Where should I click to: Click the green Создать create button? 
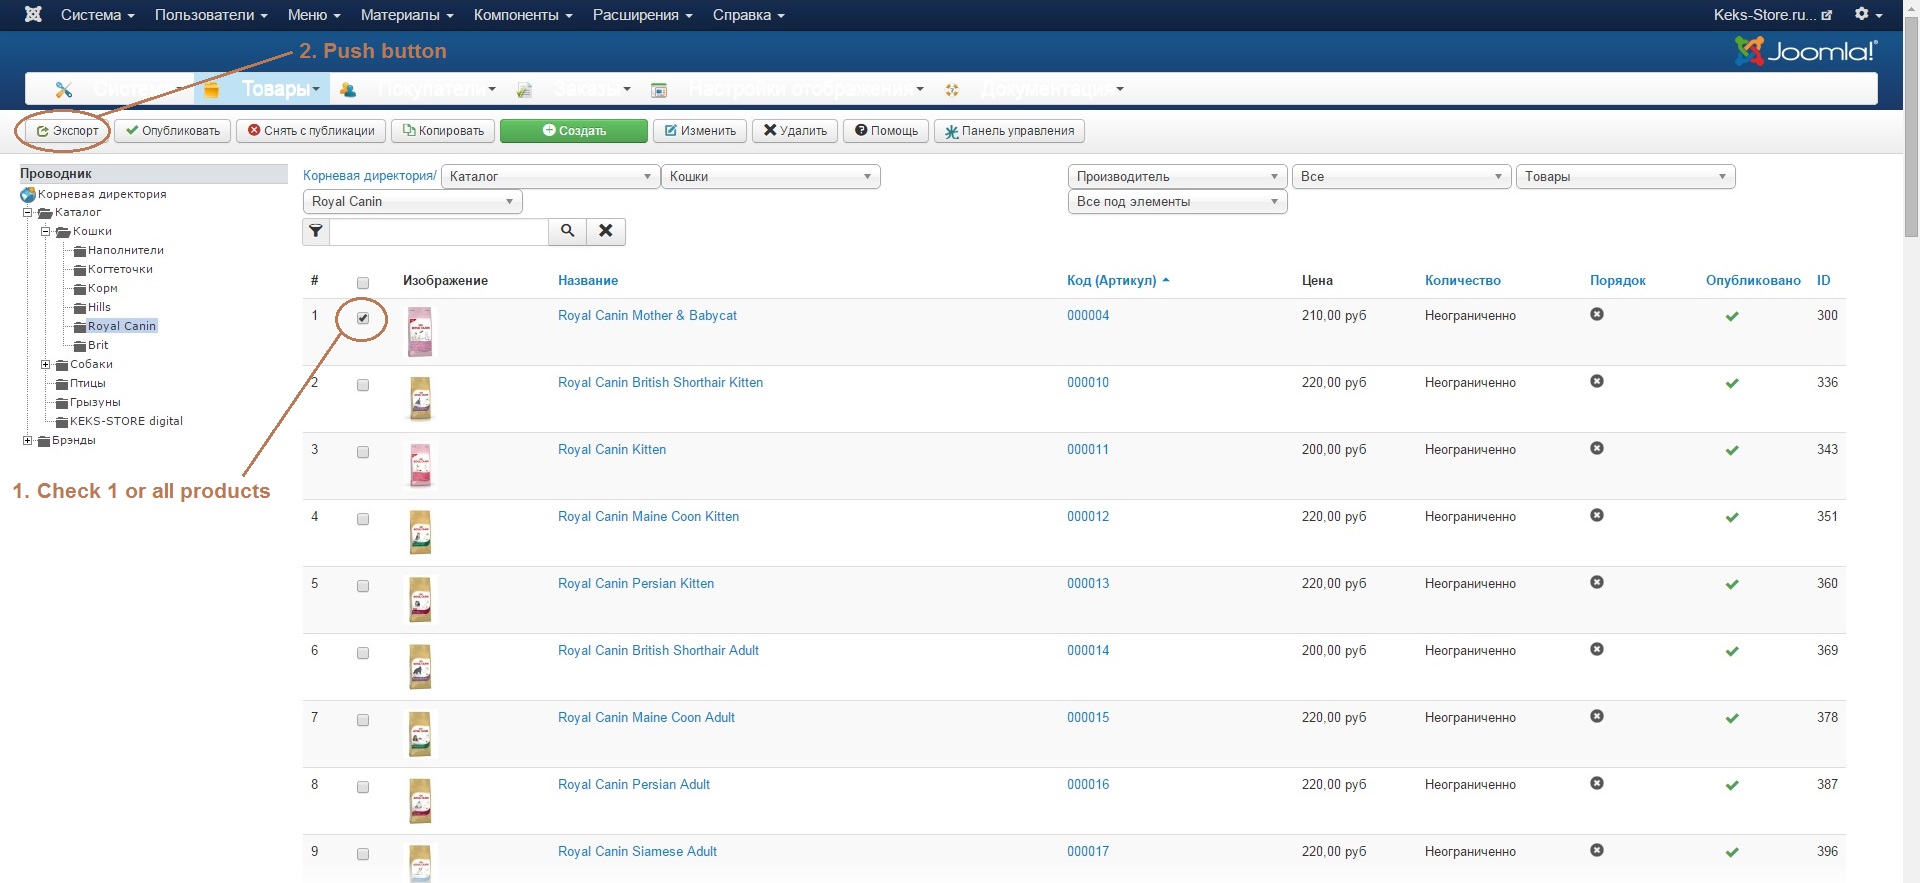click(x=574, y=131)
